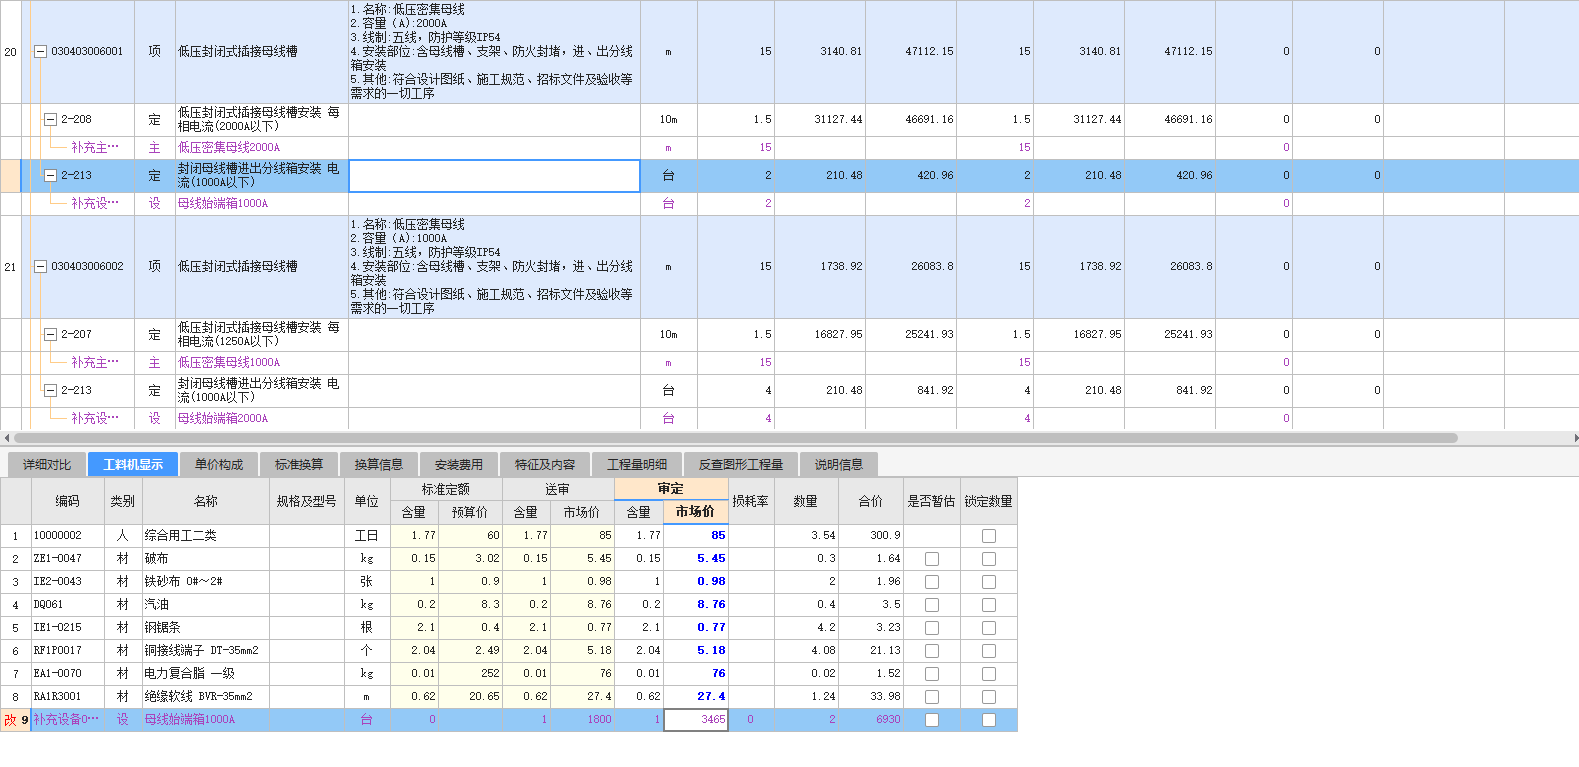Tick 锁定数量 checkbox for 绝缘软线 BVR-35mm2
Image resolution: width=1579 pixels, height=767 pixels.
989,697
